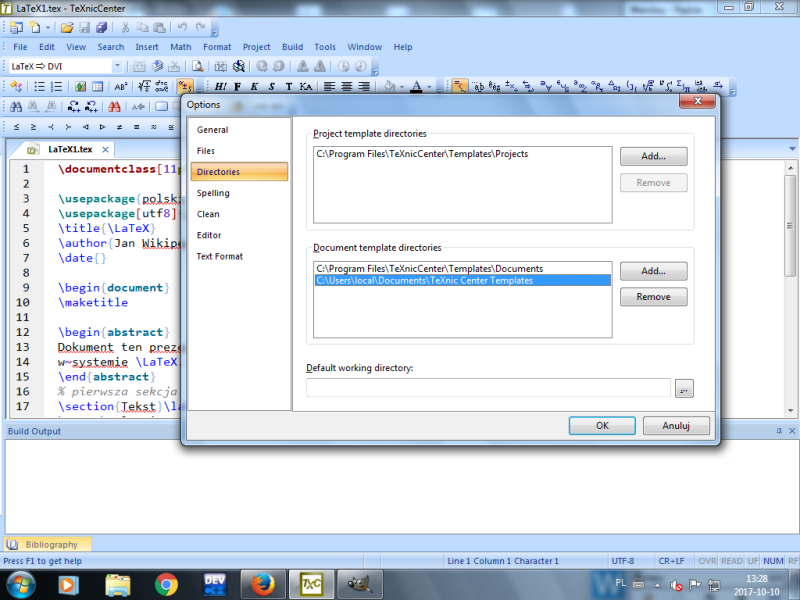
Task: Click the Save All icon
Action: click(x=102, y=28)
